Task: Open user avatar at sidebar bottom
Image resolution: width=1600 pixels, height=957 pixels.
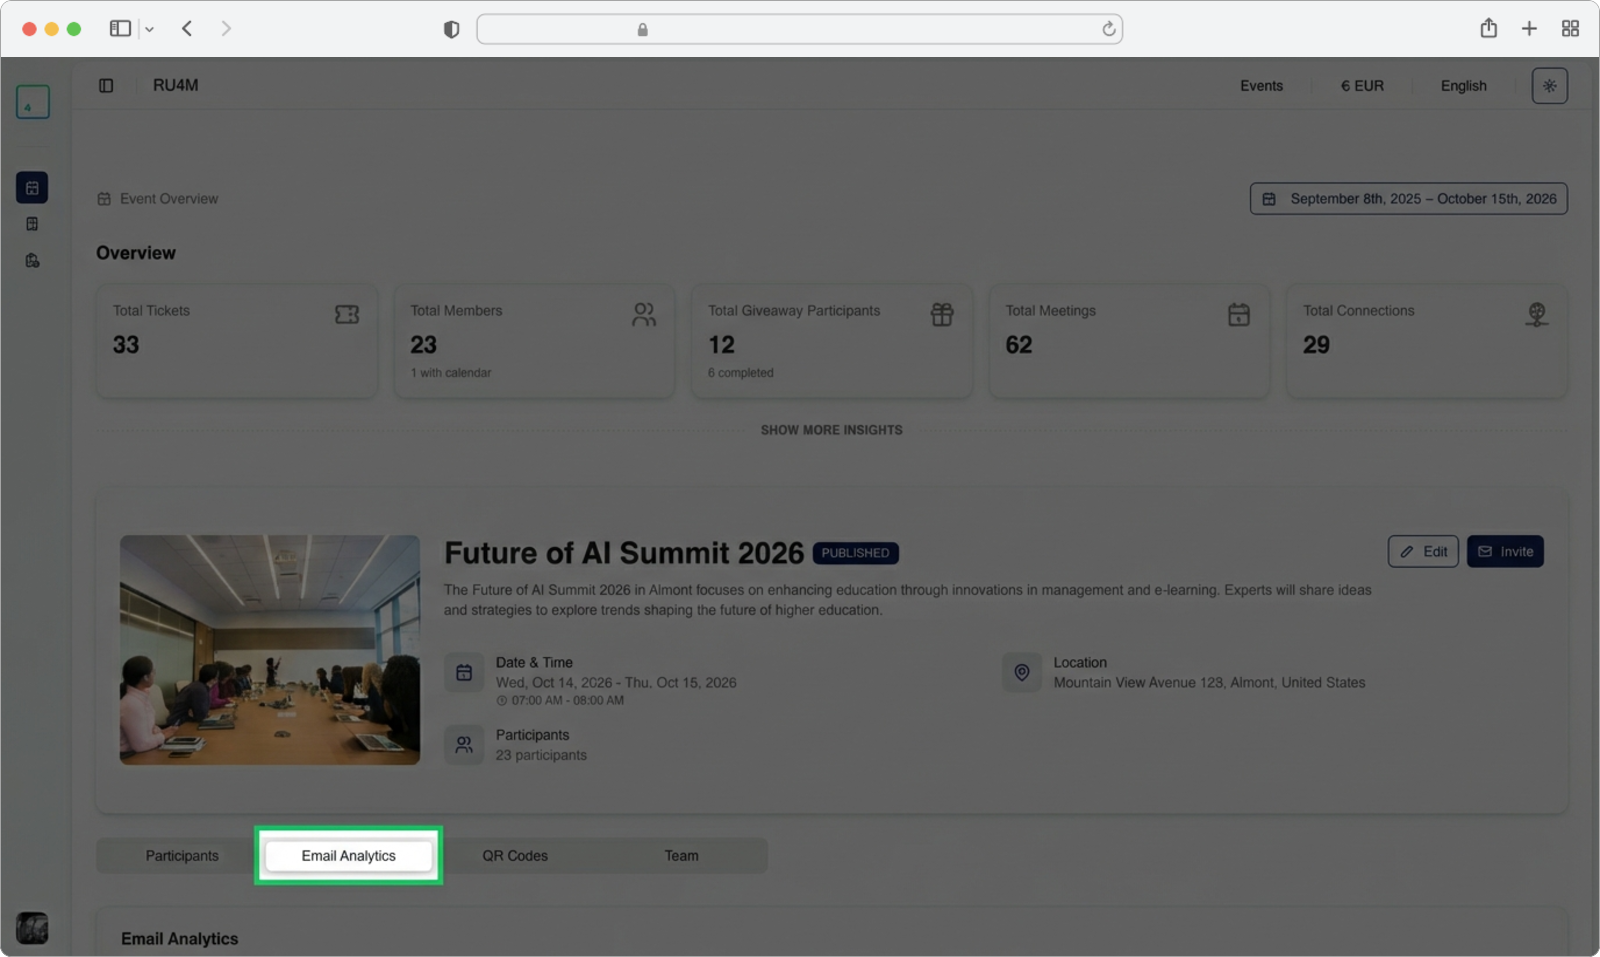Action: pyautogui.click(x=32, y=928)
